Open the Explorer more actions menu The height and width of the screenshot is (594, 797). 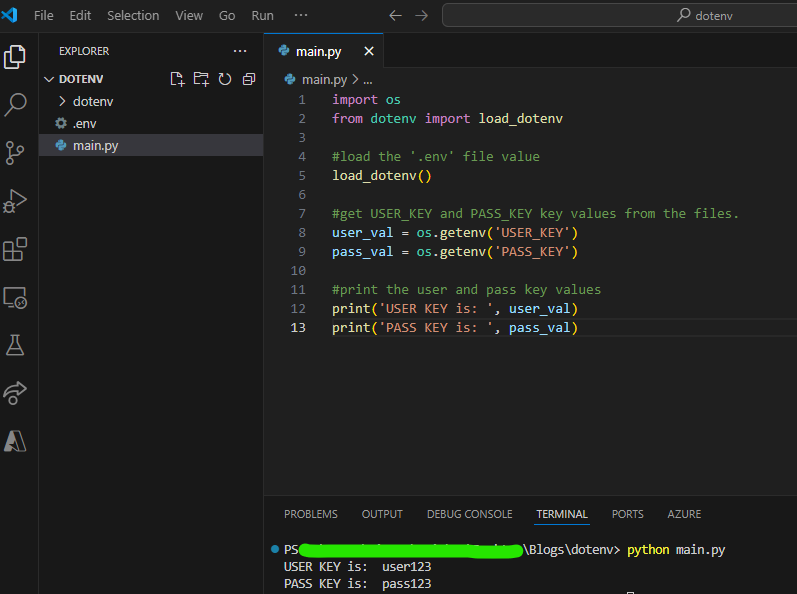click(239, 51)
